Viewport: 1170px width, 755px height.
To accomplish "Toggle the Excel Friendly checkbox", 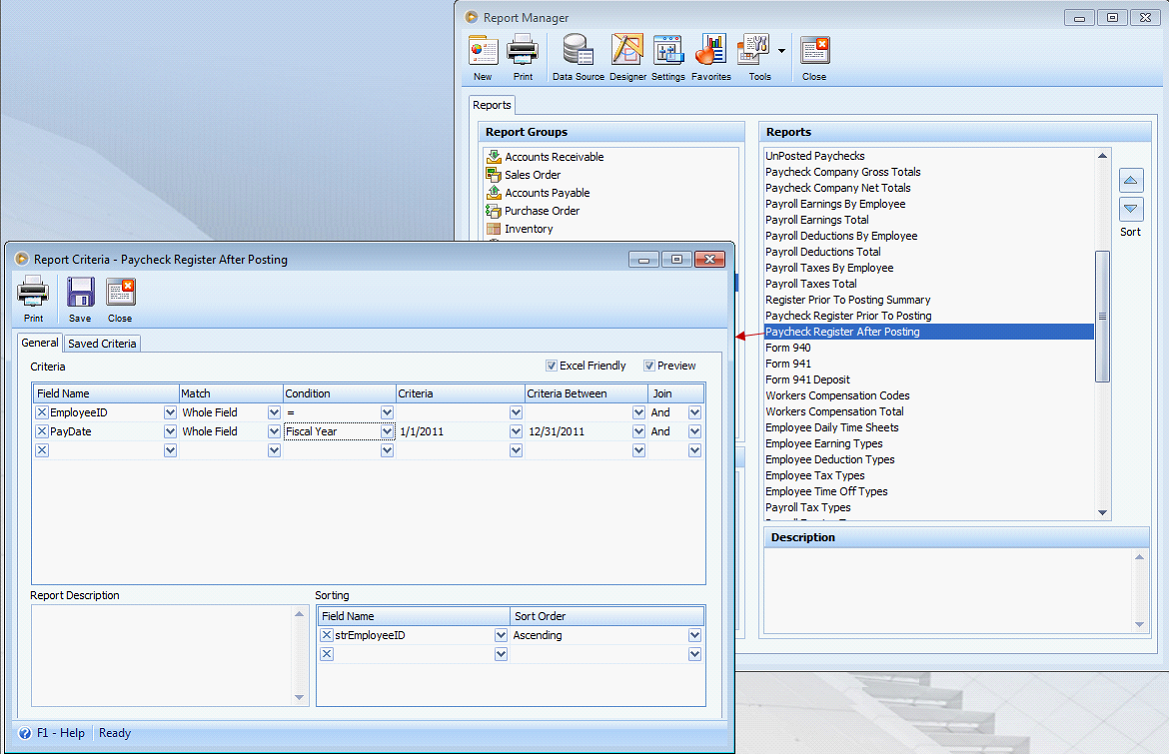I will 552,366.
